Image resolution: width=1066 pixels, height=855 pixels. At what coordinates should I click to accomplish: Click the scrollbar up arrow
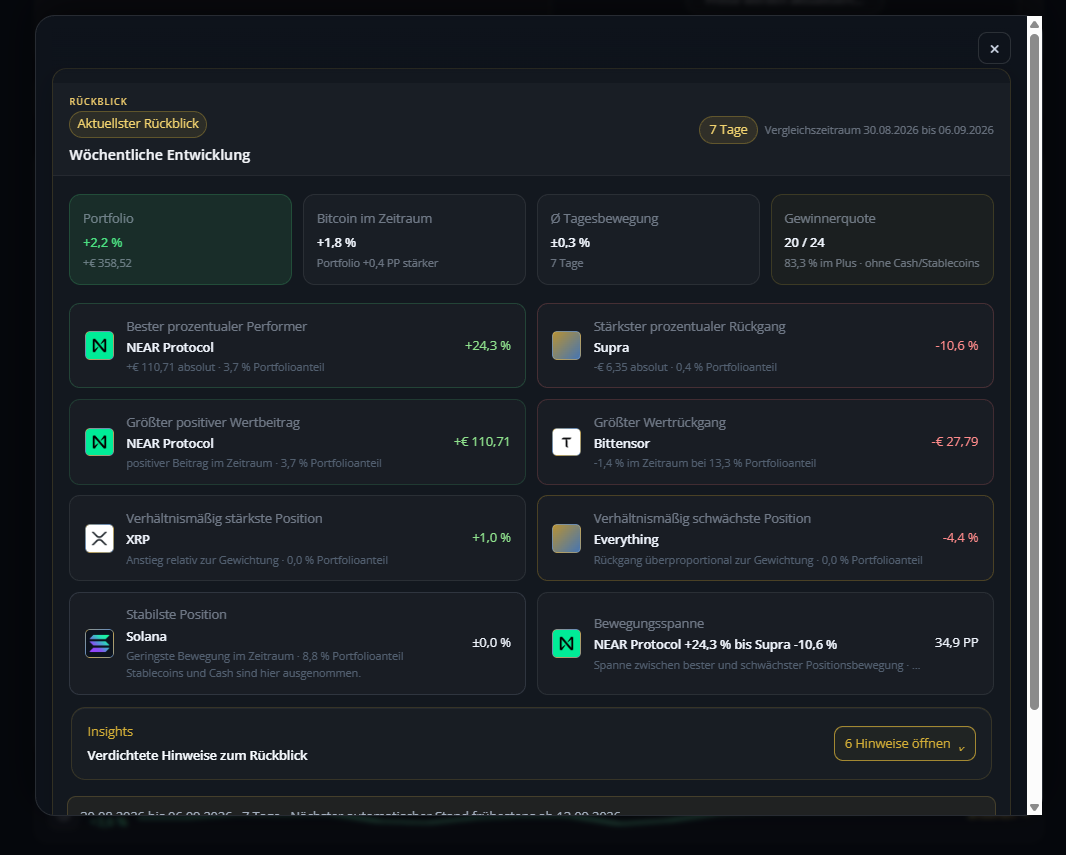tap(1034, 24)
